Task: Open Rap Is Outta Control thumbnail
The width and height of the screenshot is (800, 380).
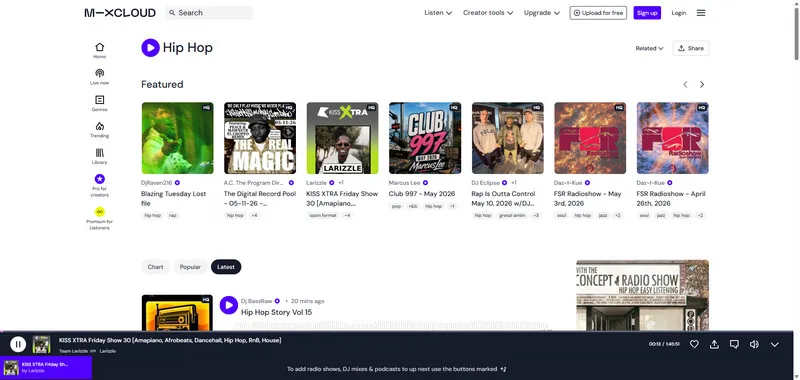Action: pyautogui.click(x=508, y=138)
